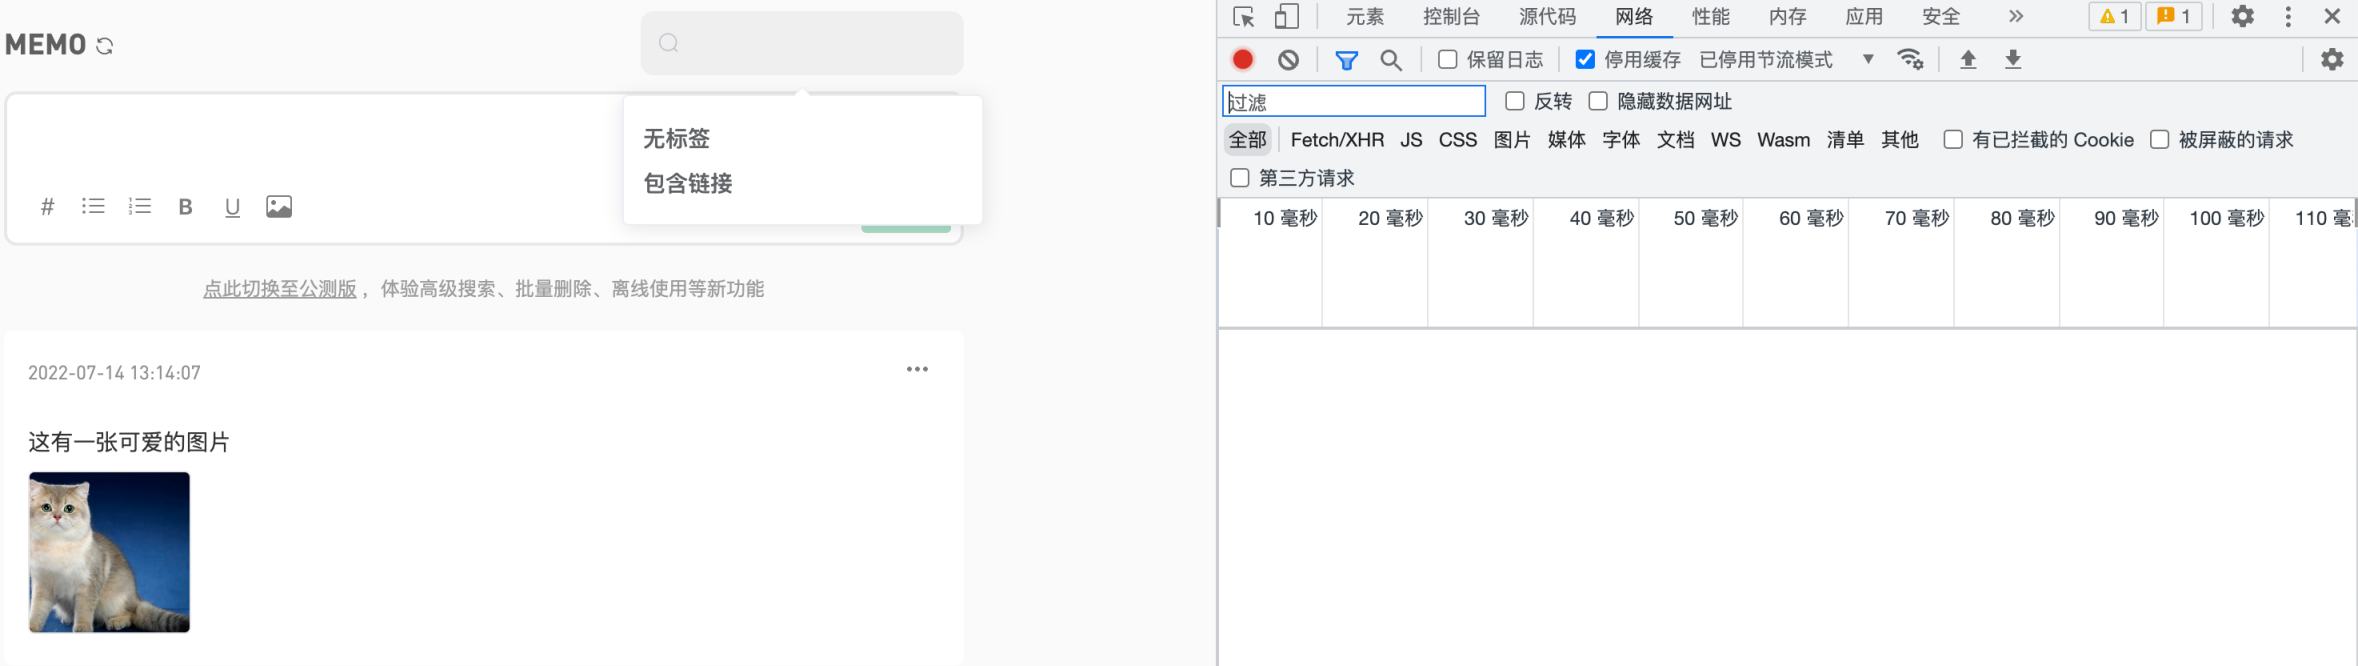Filter requests by Wasm type
The width and height of the screenshot is (2358, 666).
coord(1784,140)
